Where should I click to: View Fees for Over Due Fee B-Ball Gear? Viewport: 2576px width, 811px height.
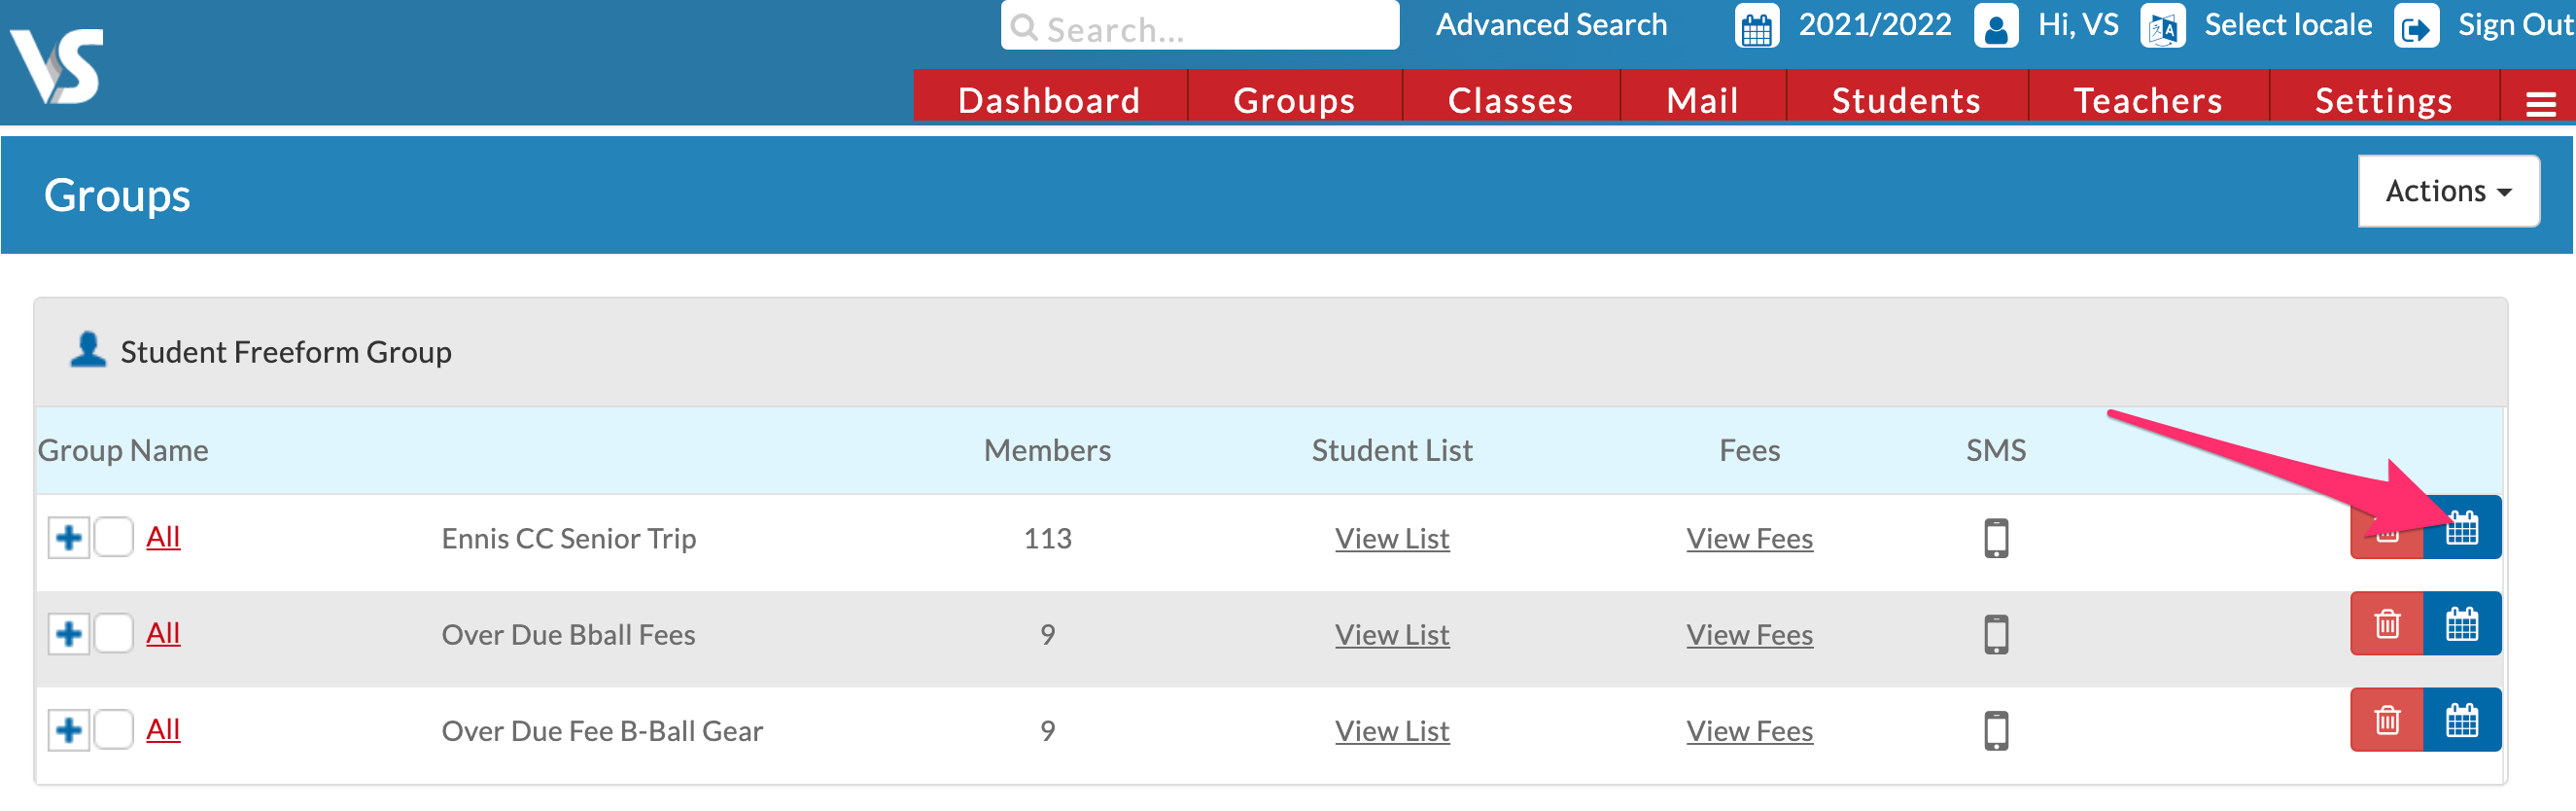click(x=1749, y=730)
